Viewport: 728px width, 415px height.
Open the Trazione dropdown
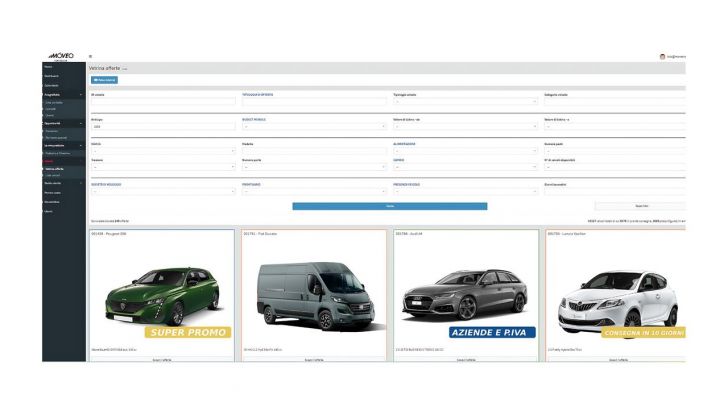tap(163, 167)
